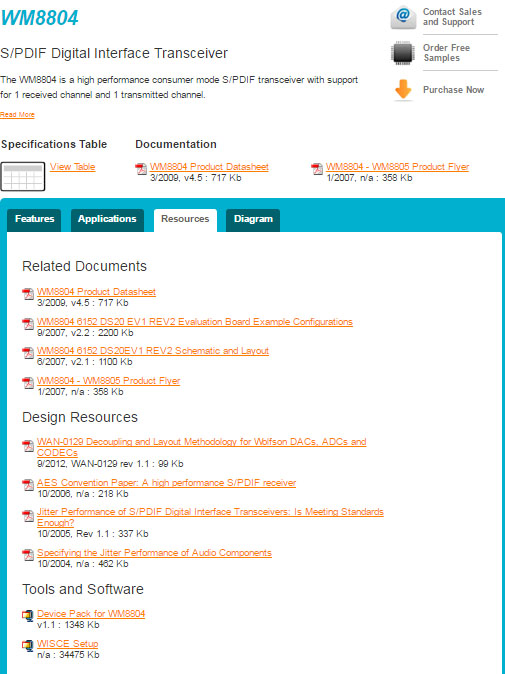Open Specifying the Jitter Performance link
This screenshot has width=505, height=674.
[154, 553]
